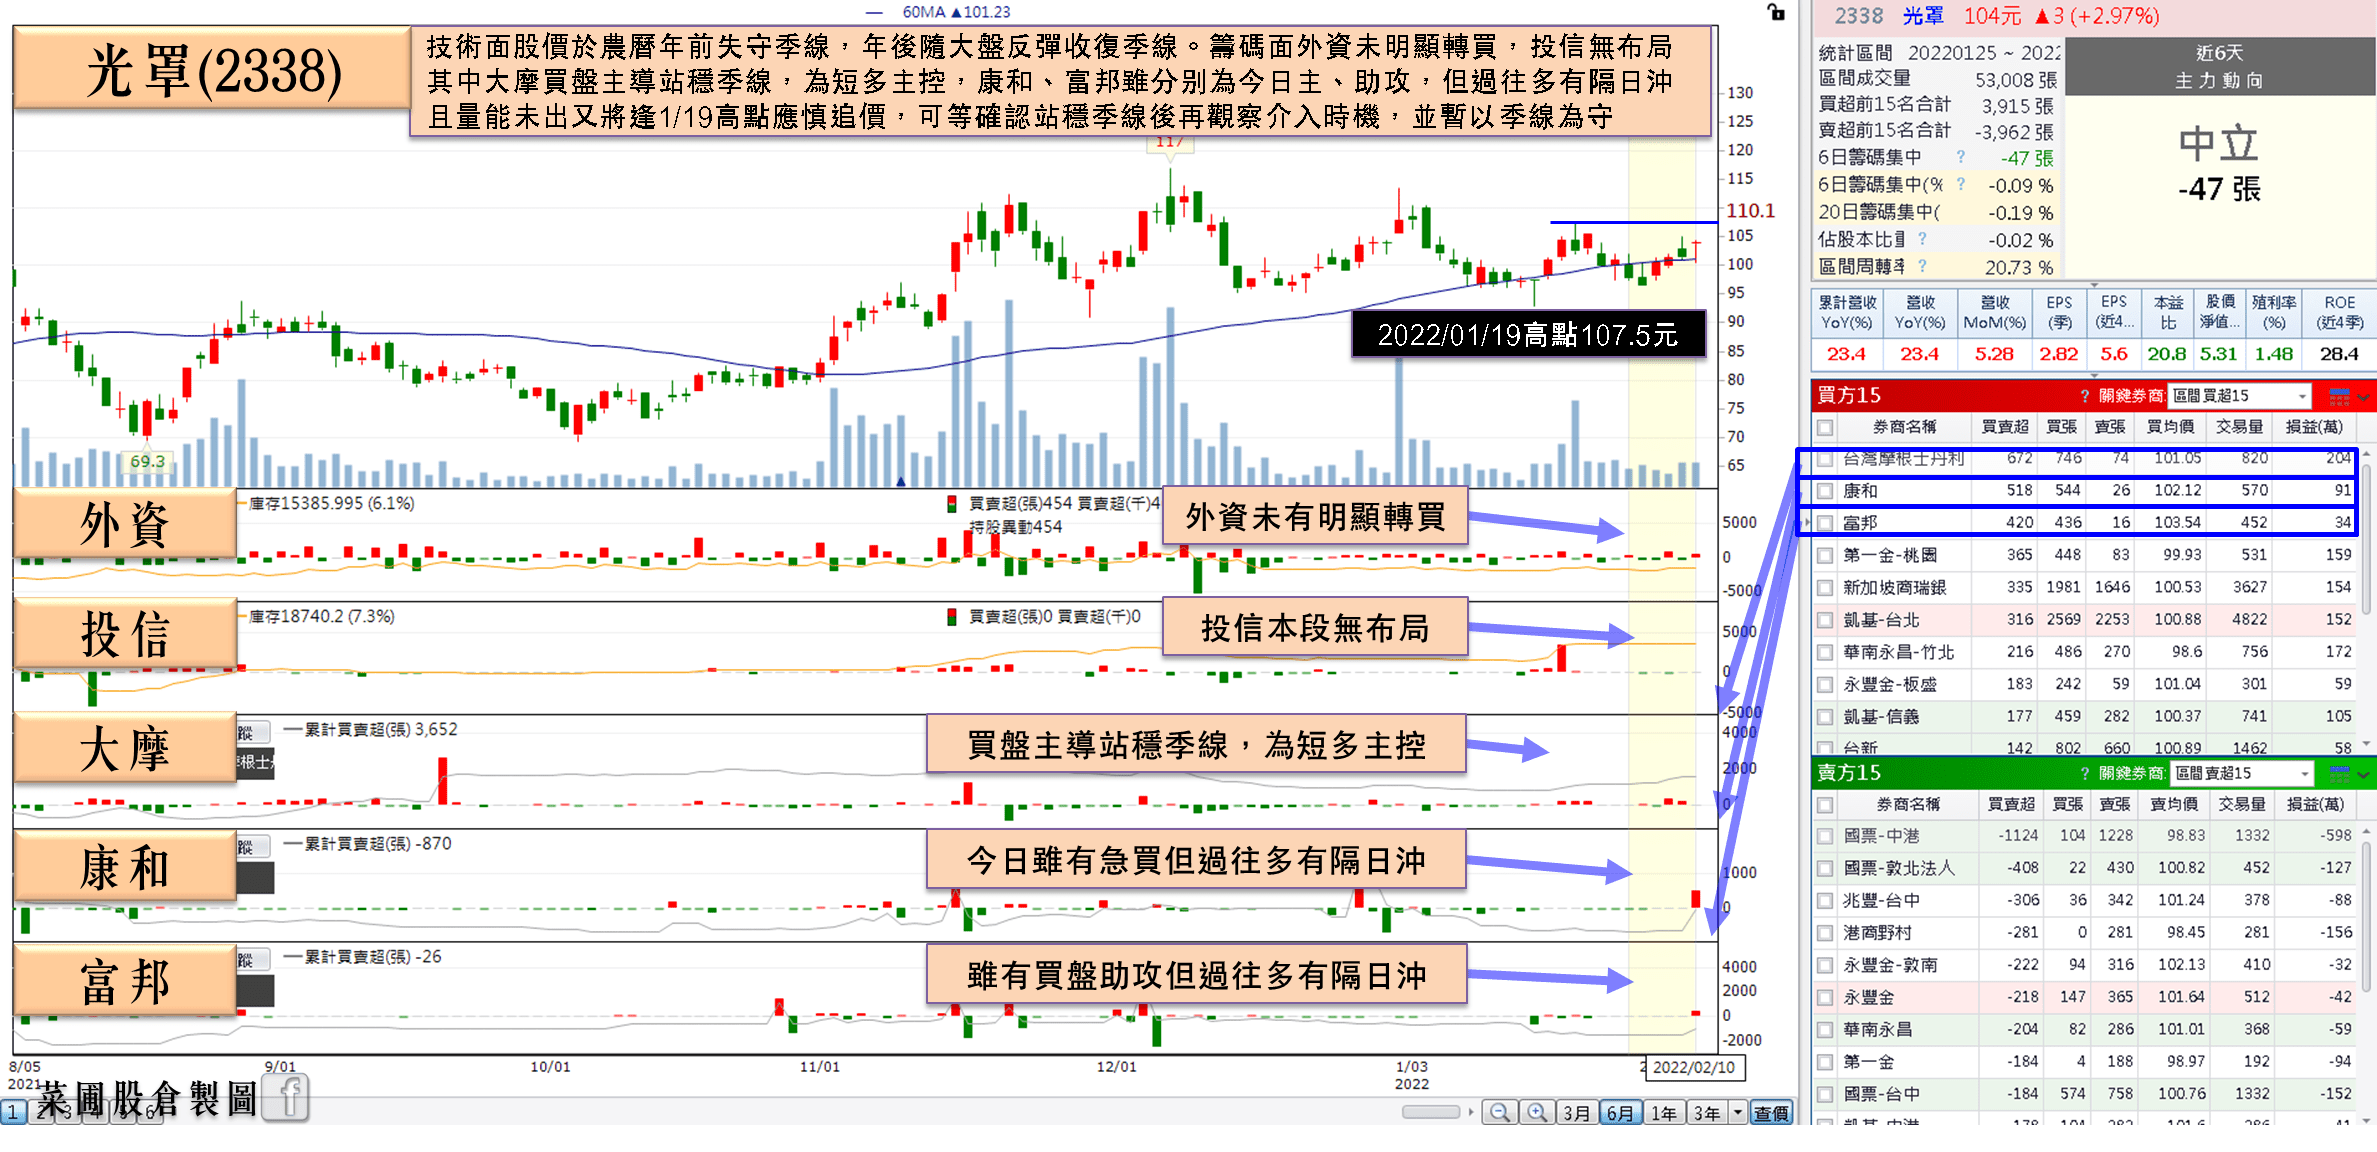
Task: Sort by 交易量 column in 買方15 table
Action: pyautogui.click(x=2239, y=427)
